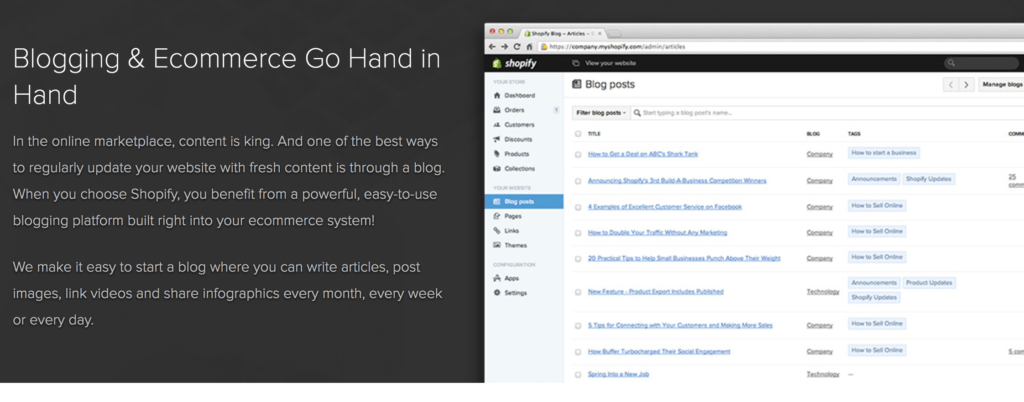Click the browser home icon

[528, 47]
